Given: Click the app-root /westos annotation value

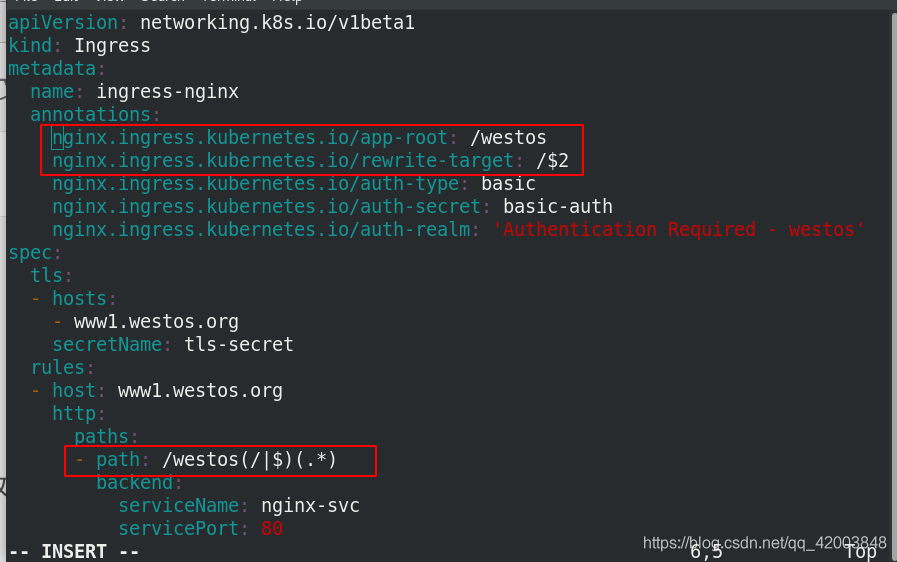Looking at the screenshot, I should click(508, 137).
